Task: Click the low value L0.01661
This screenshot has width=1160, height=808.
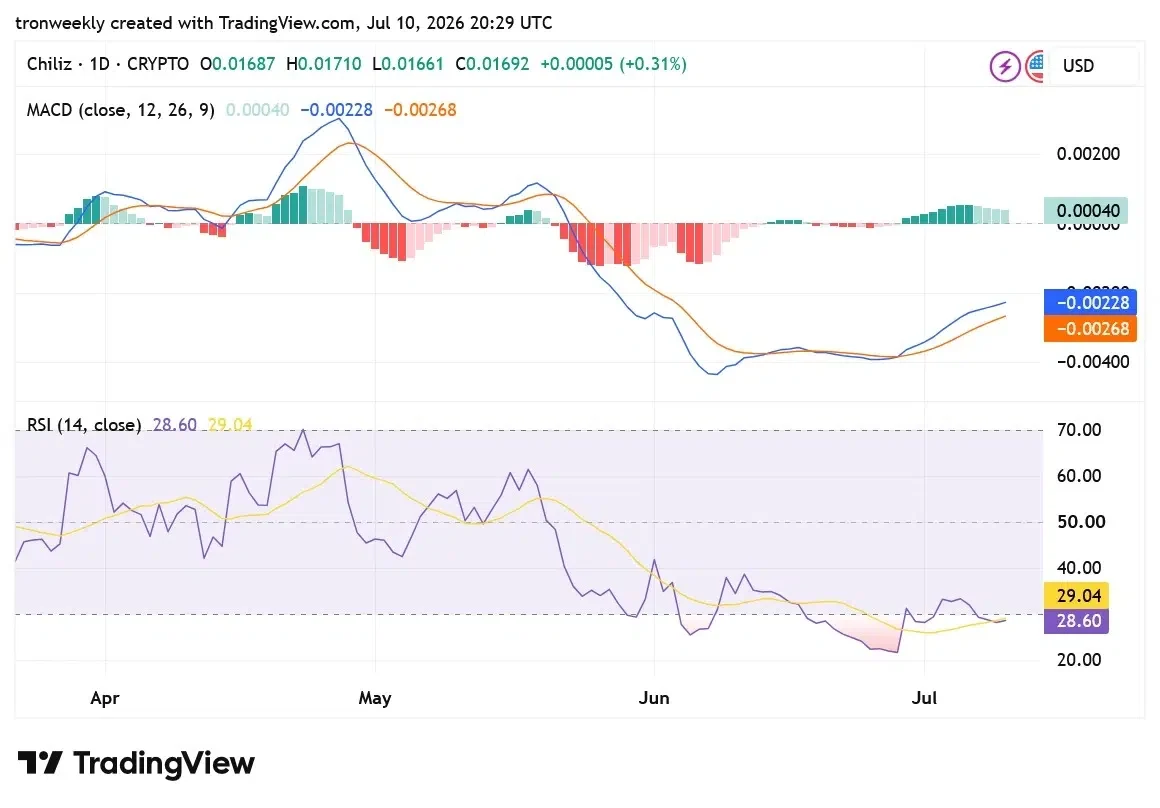Action: [x=408, y=64]
